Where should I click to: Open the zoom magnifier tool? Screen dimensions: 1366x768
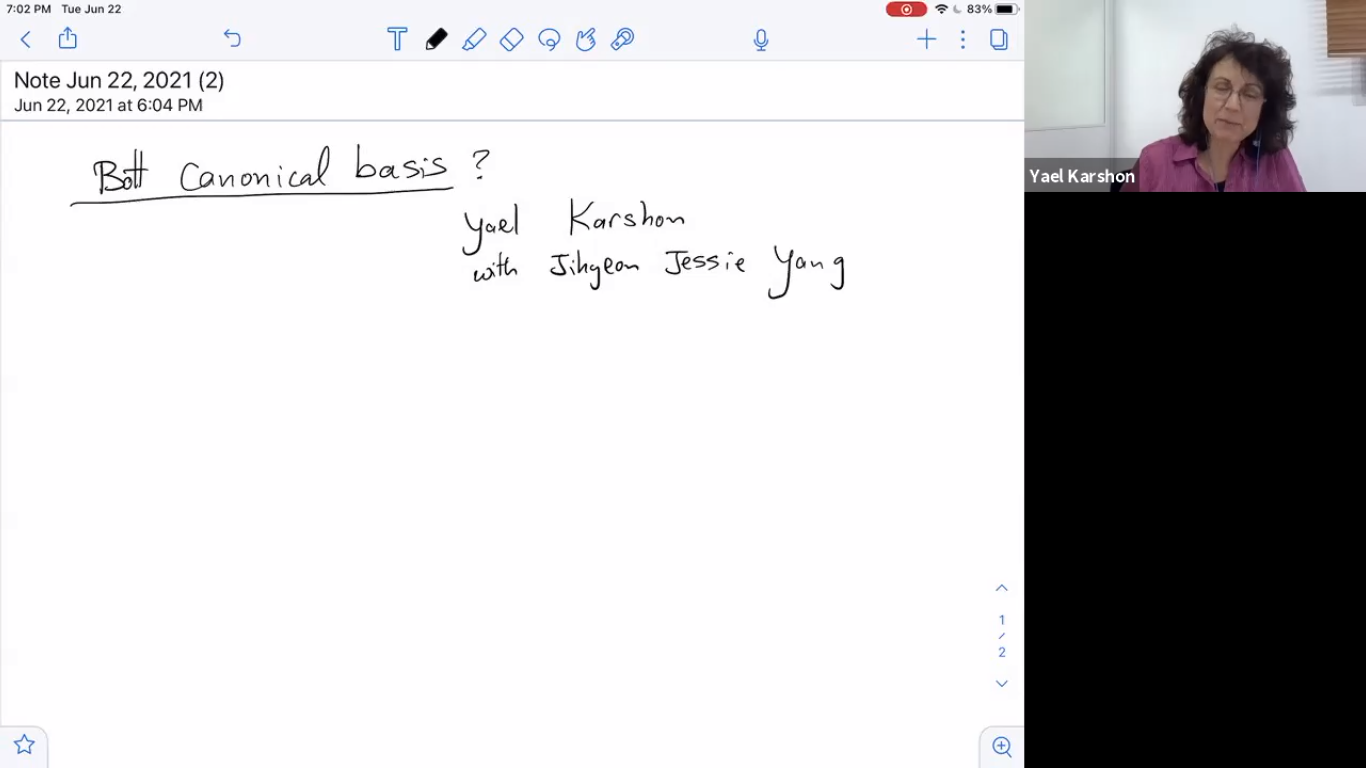[1001, 746]
